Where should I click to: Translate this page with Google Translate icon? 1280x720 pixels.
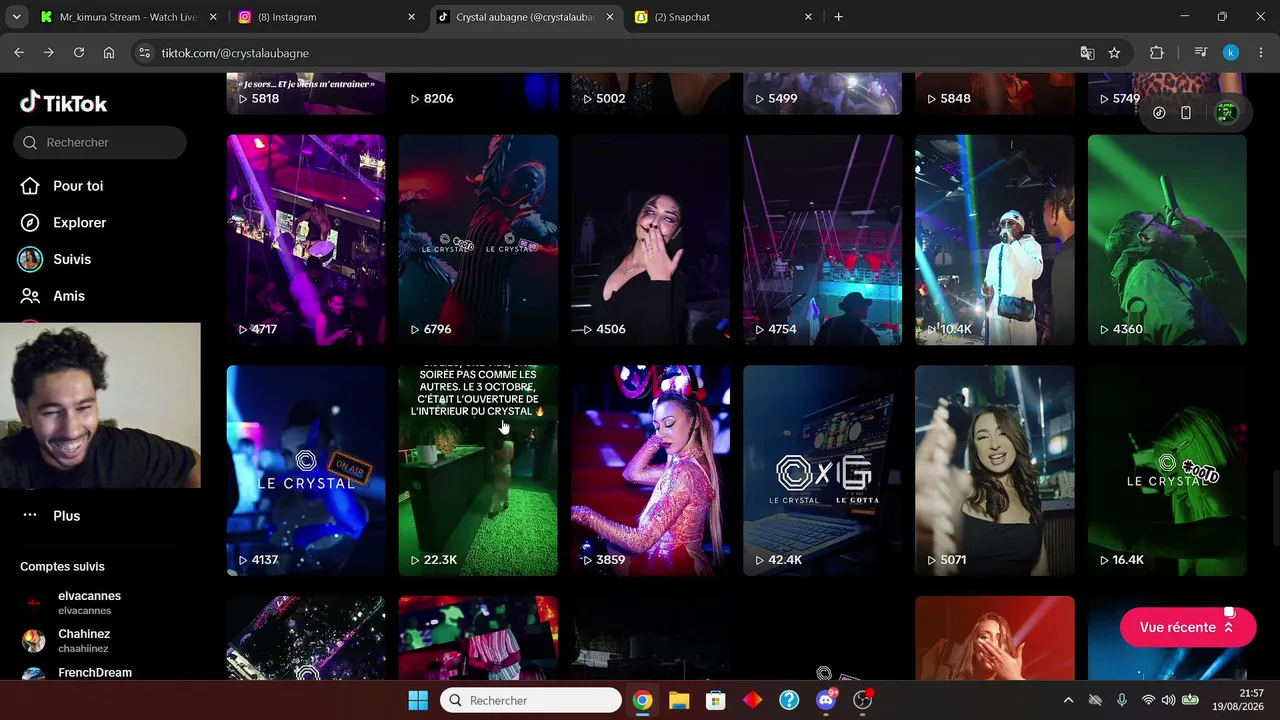pos(1087,53)
